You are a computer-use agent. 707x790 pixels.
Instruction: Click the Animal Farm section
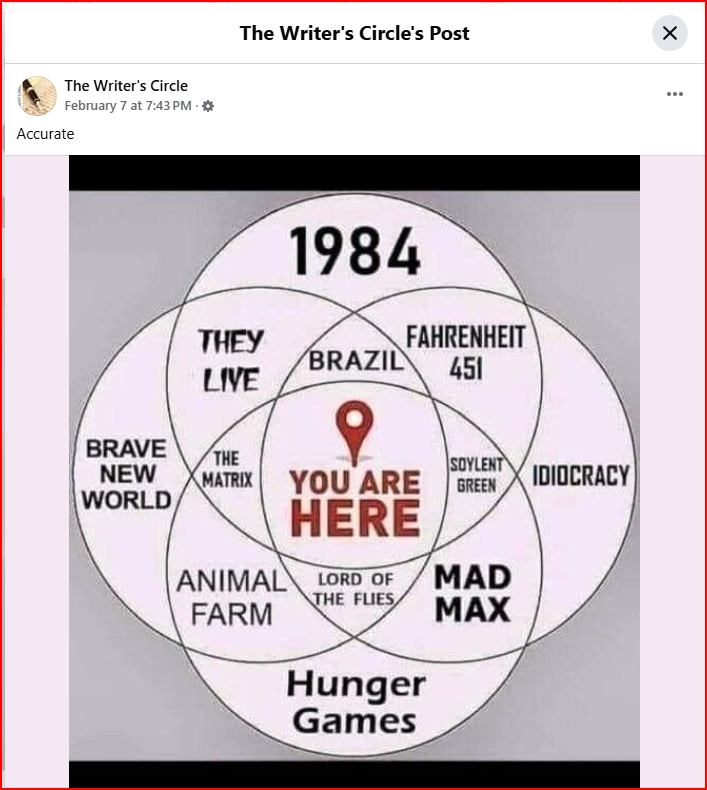pyautogui.click(x=231, y=598)
